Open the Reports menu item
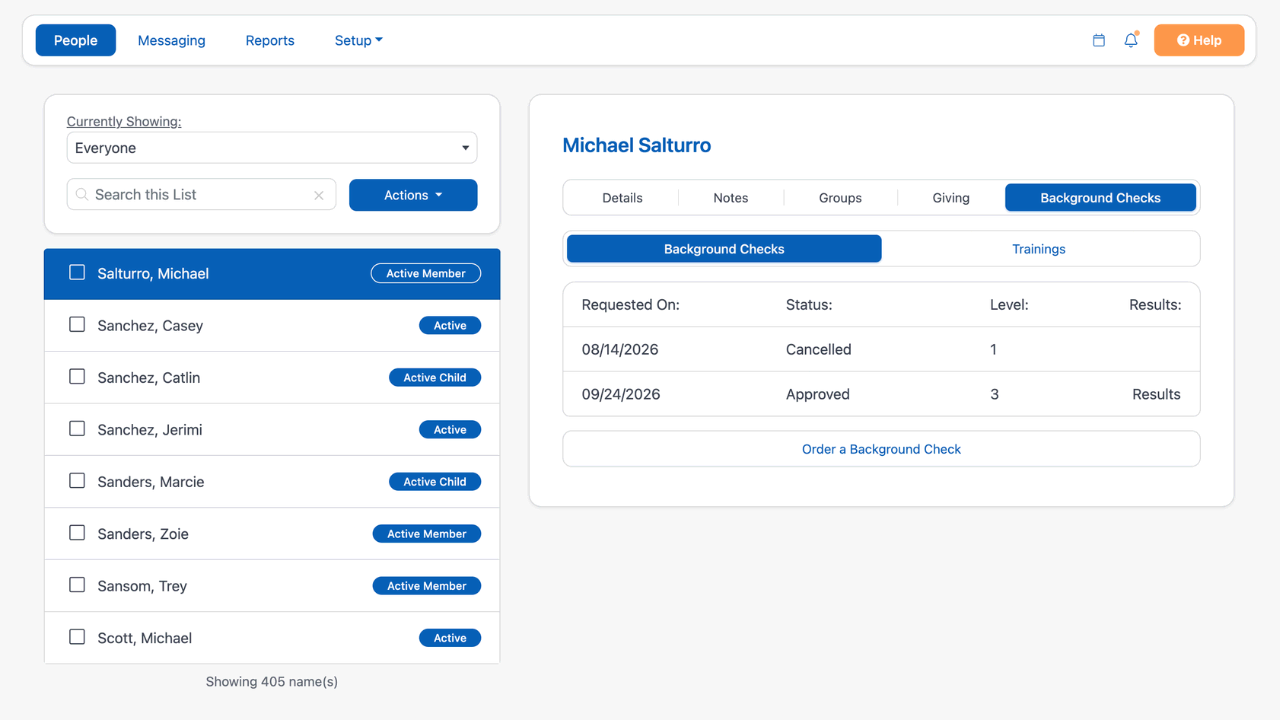The image size is (1280, 720). coord(270,40)
